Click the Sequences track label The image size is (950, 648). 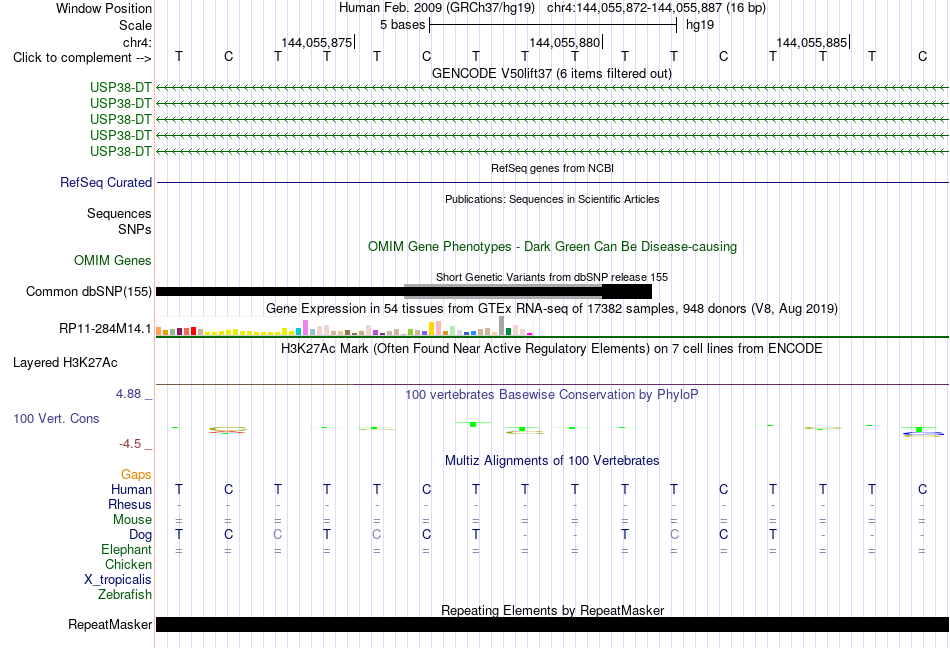[119, 213]
